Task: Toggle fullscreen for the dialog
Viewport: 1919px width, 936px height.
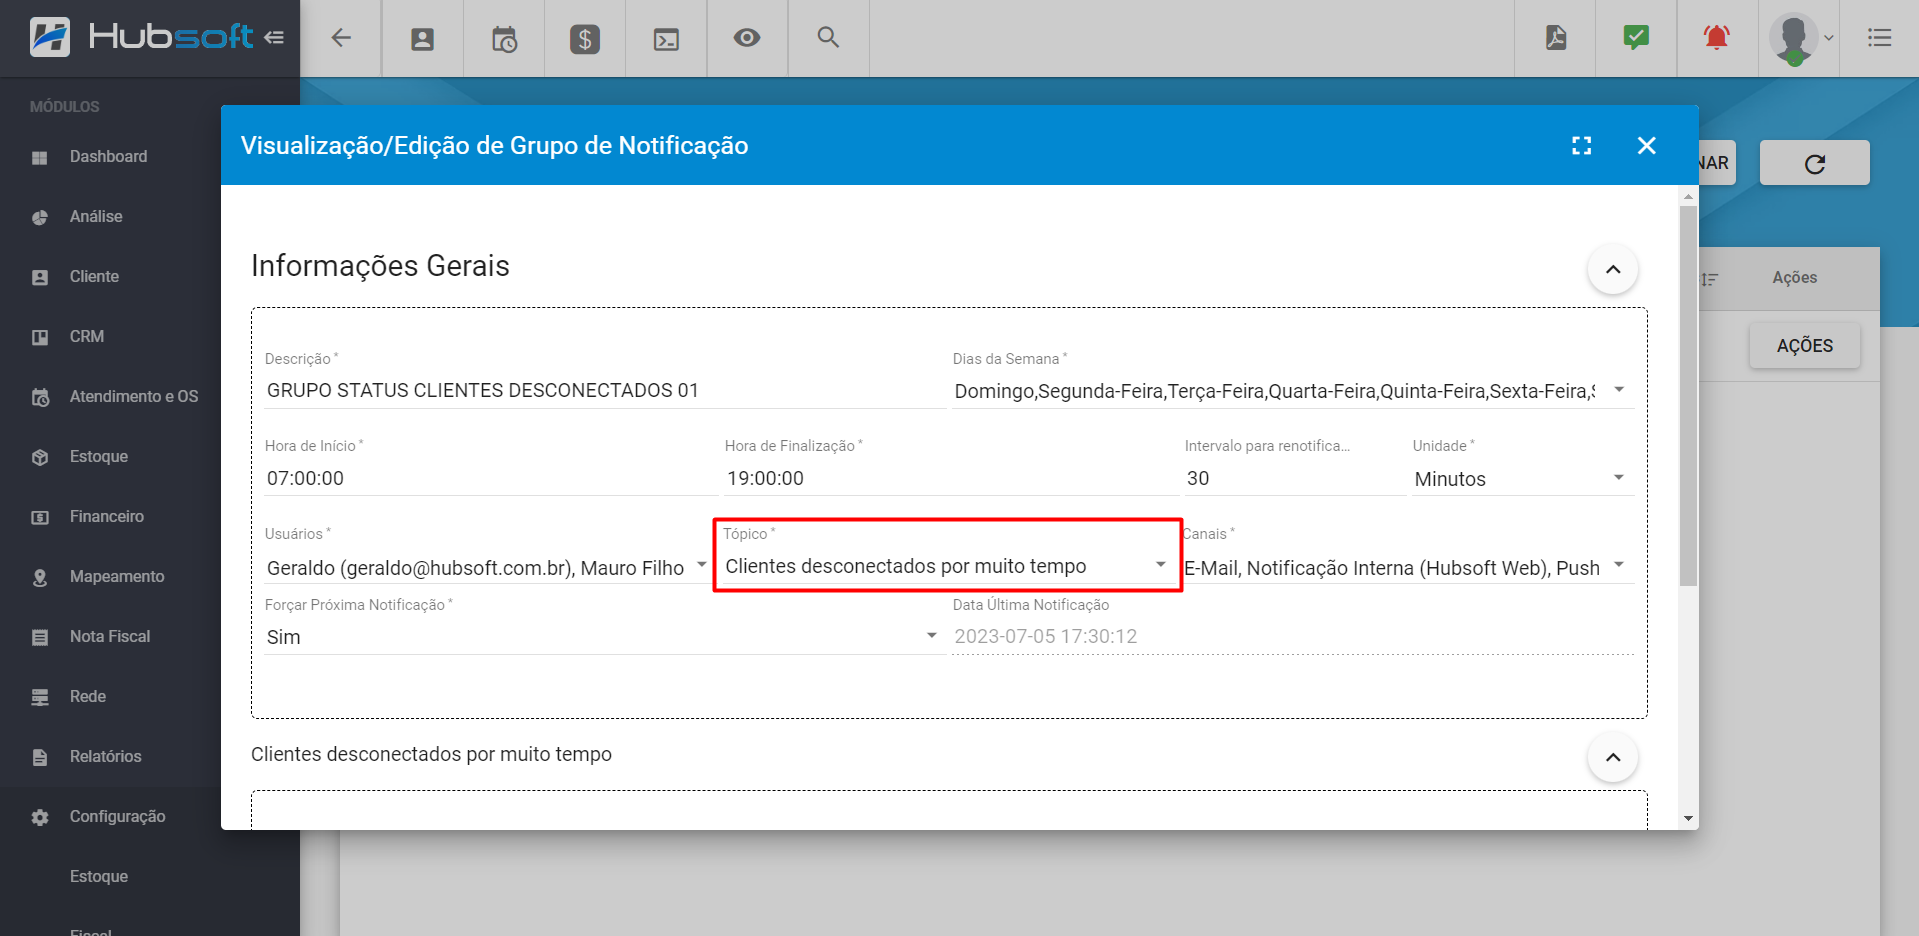Action: pyautogui.click(x=1582, y=146)
